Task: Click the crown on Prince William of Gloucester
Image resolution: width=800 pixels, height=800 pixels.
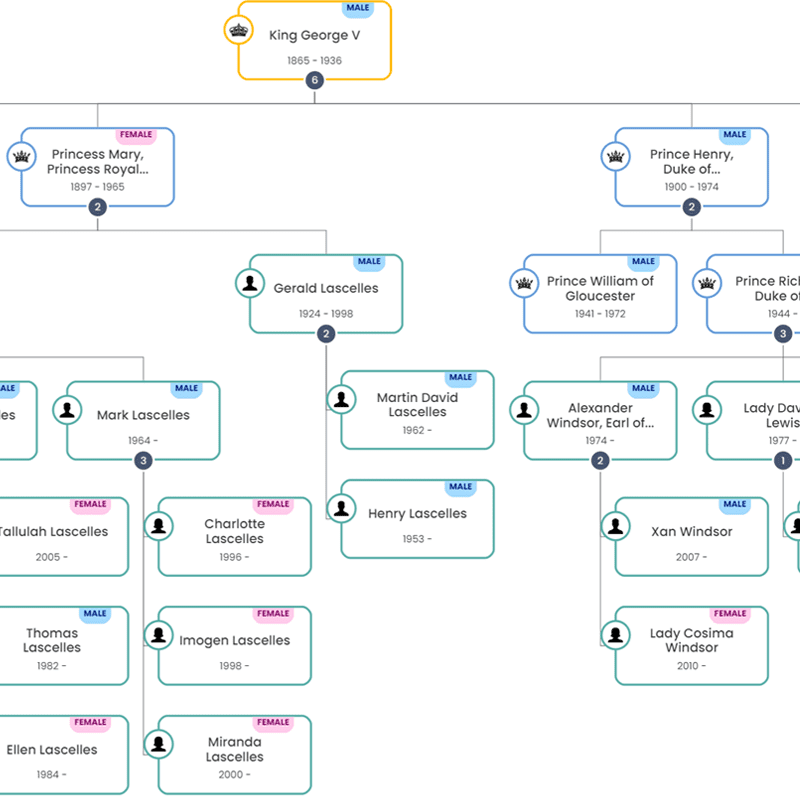Action: pyautogui.click(x=525, y=283)
